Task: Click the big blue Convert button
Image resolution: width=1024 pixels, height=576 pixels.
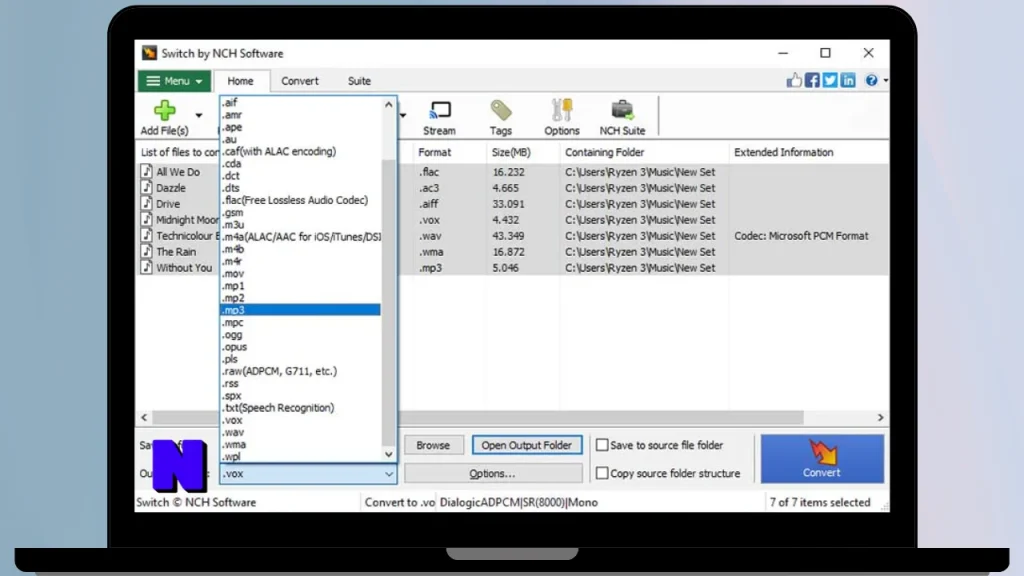Action: point(822,459)
